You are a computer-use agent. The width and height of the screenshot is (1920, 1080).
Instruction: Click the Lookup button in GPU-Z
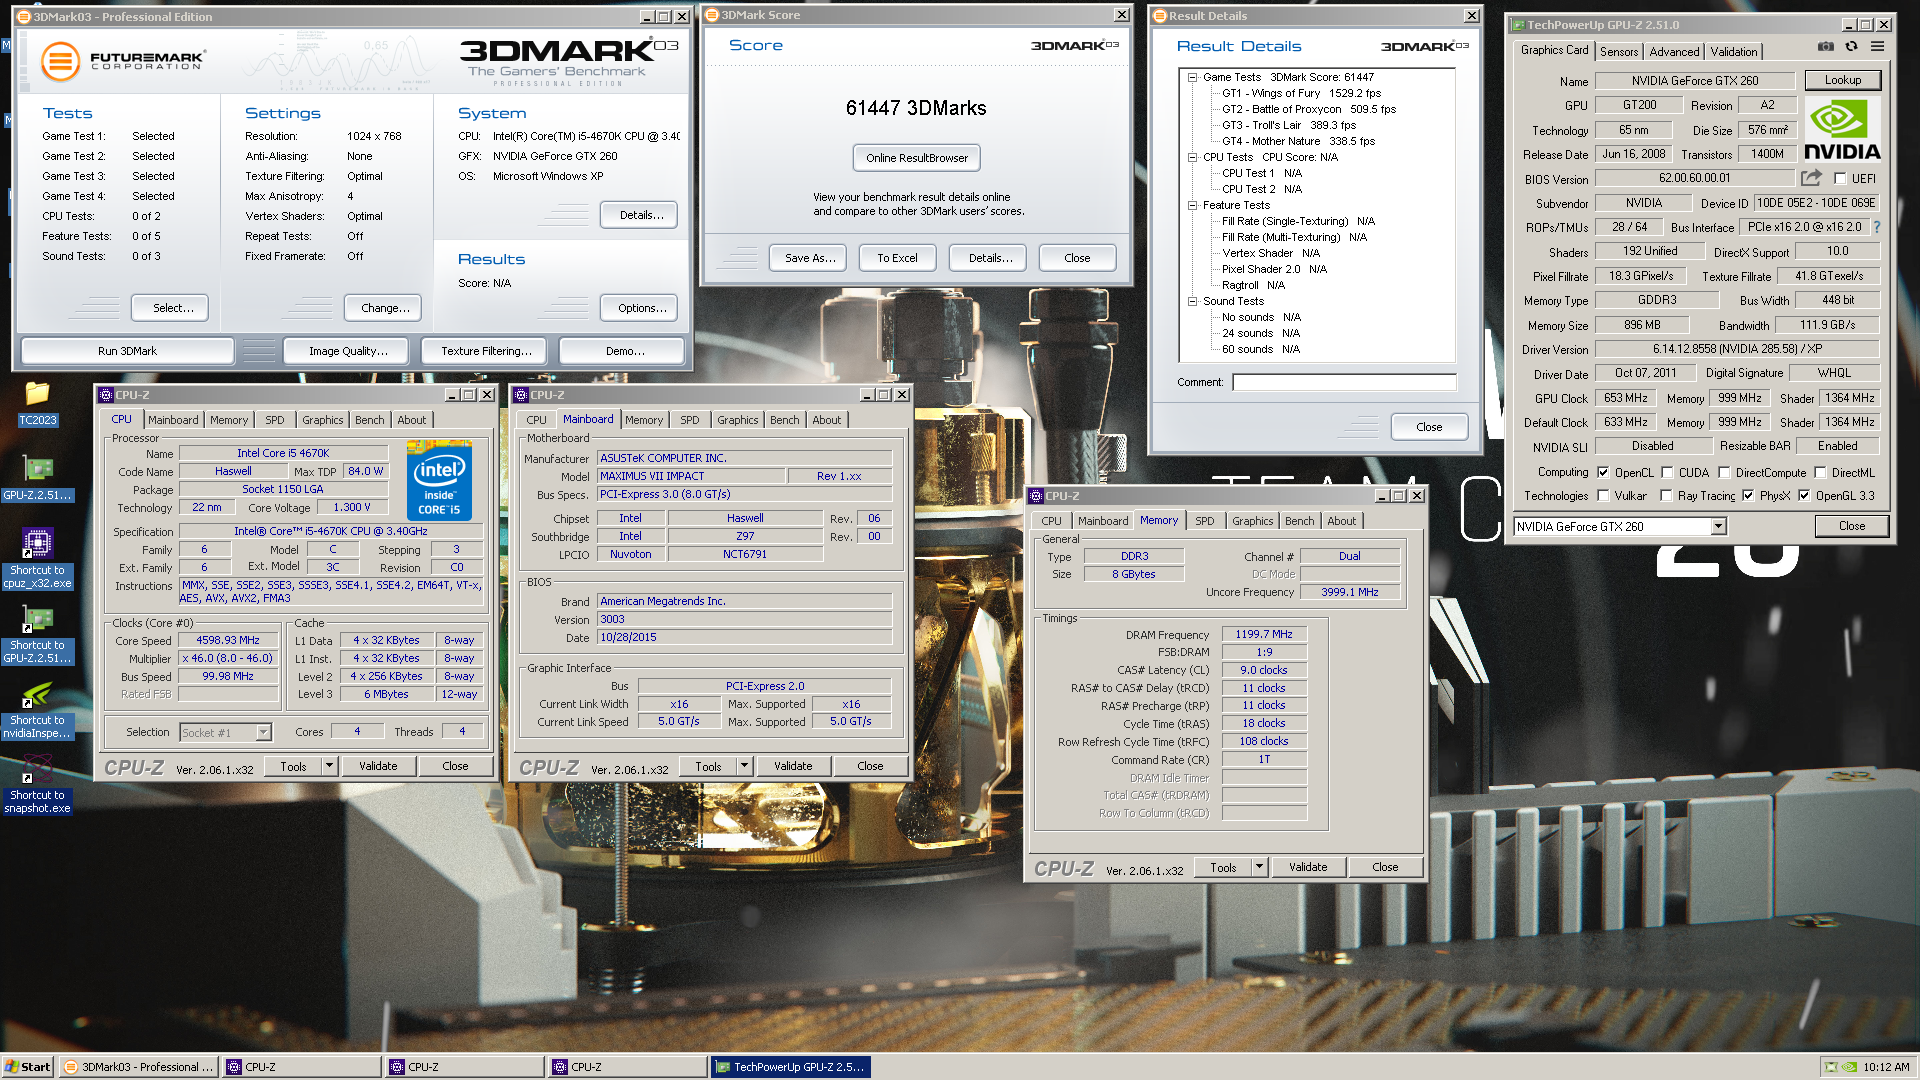tap(1842, 80)
